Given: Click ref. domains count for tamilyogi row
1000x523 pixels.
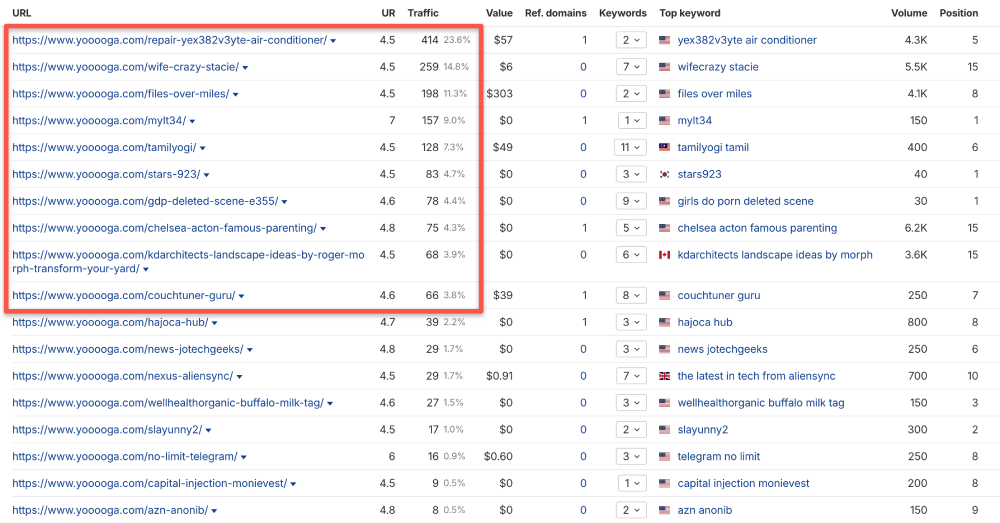Looking at the screenshot, I should tap(583, 147).
